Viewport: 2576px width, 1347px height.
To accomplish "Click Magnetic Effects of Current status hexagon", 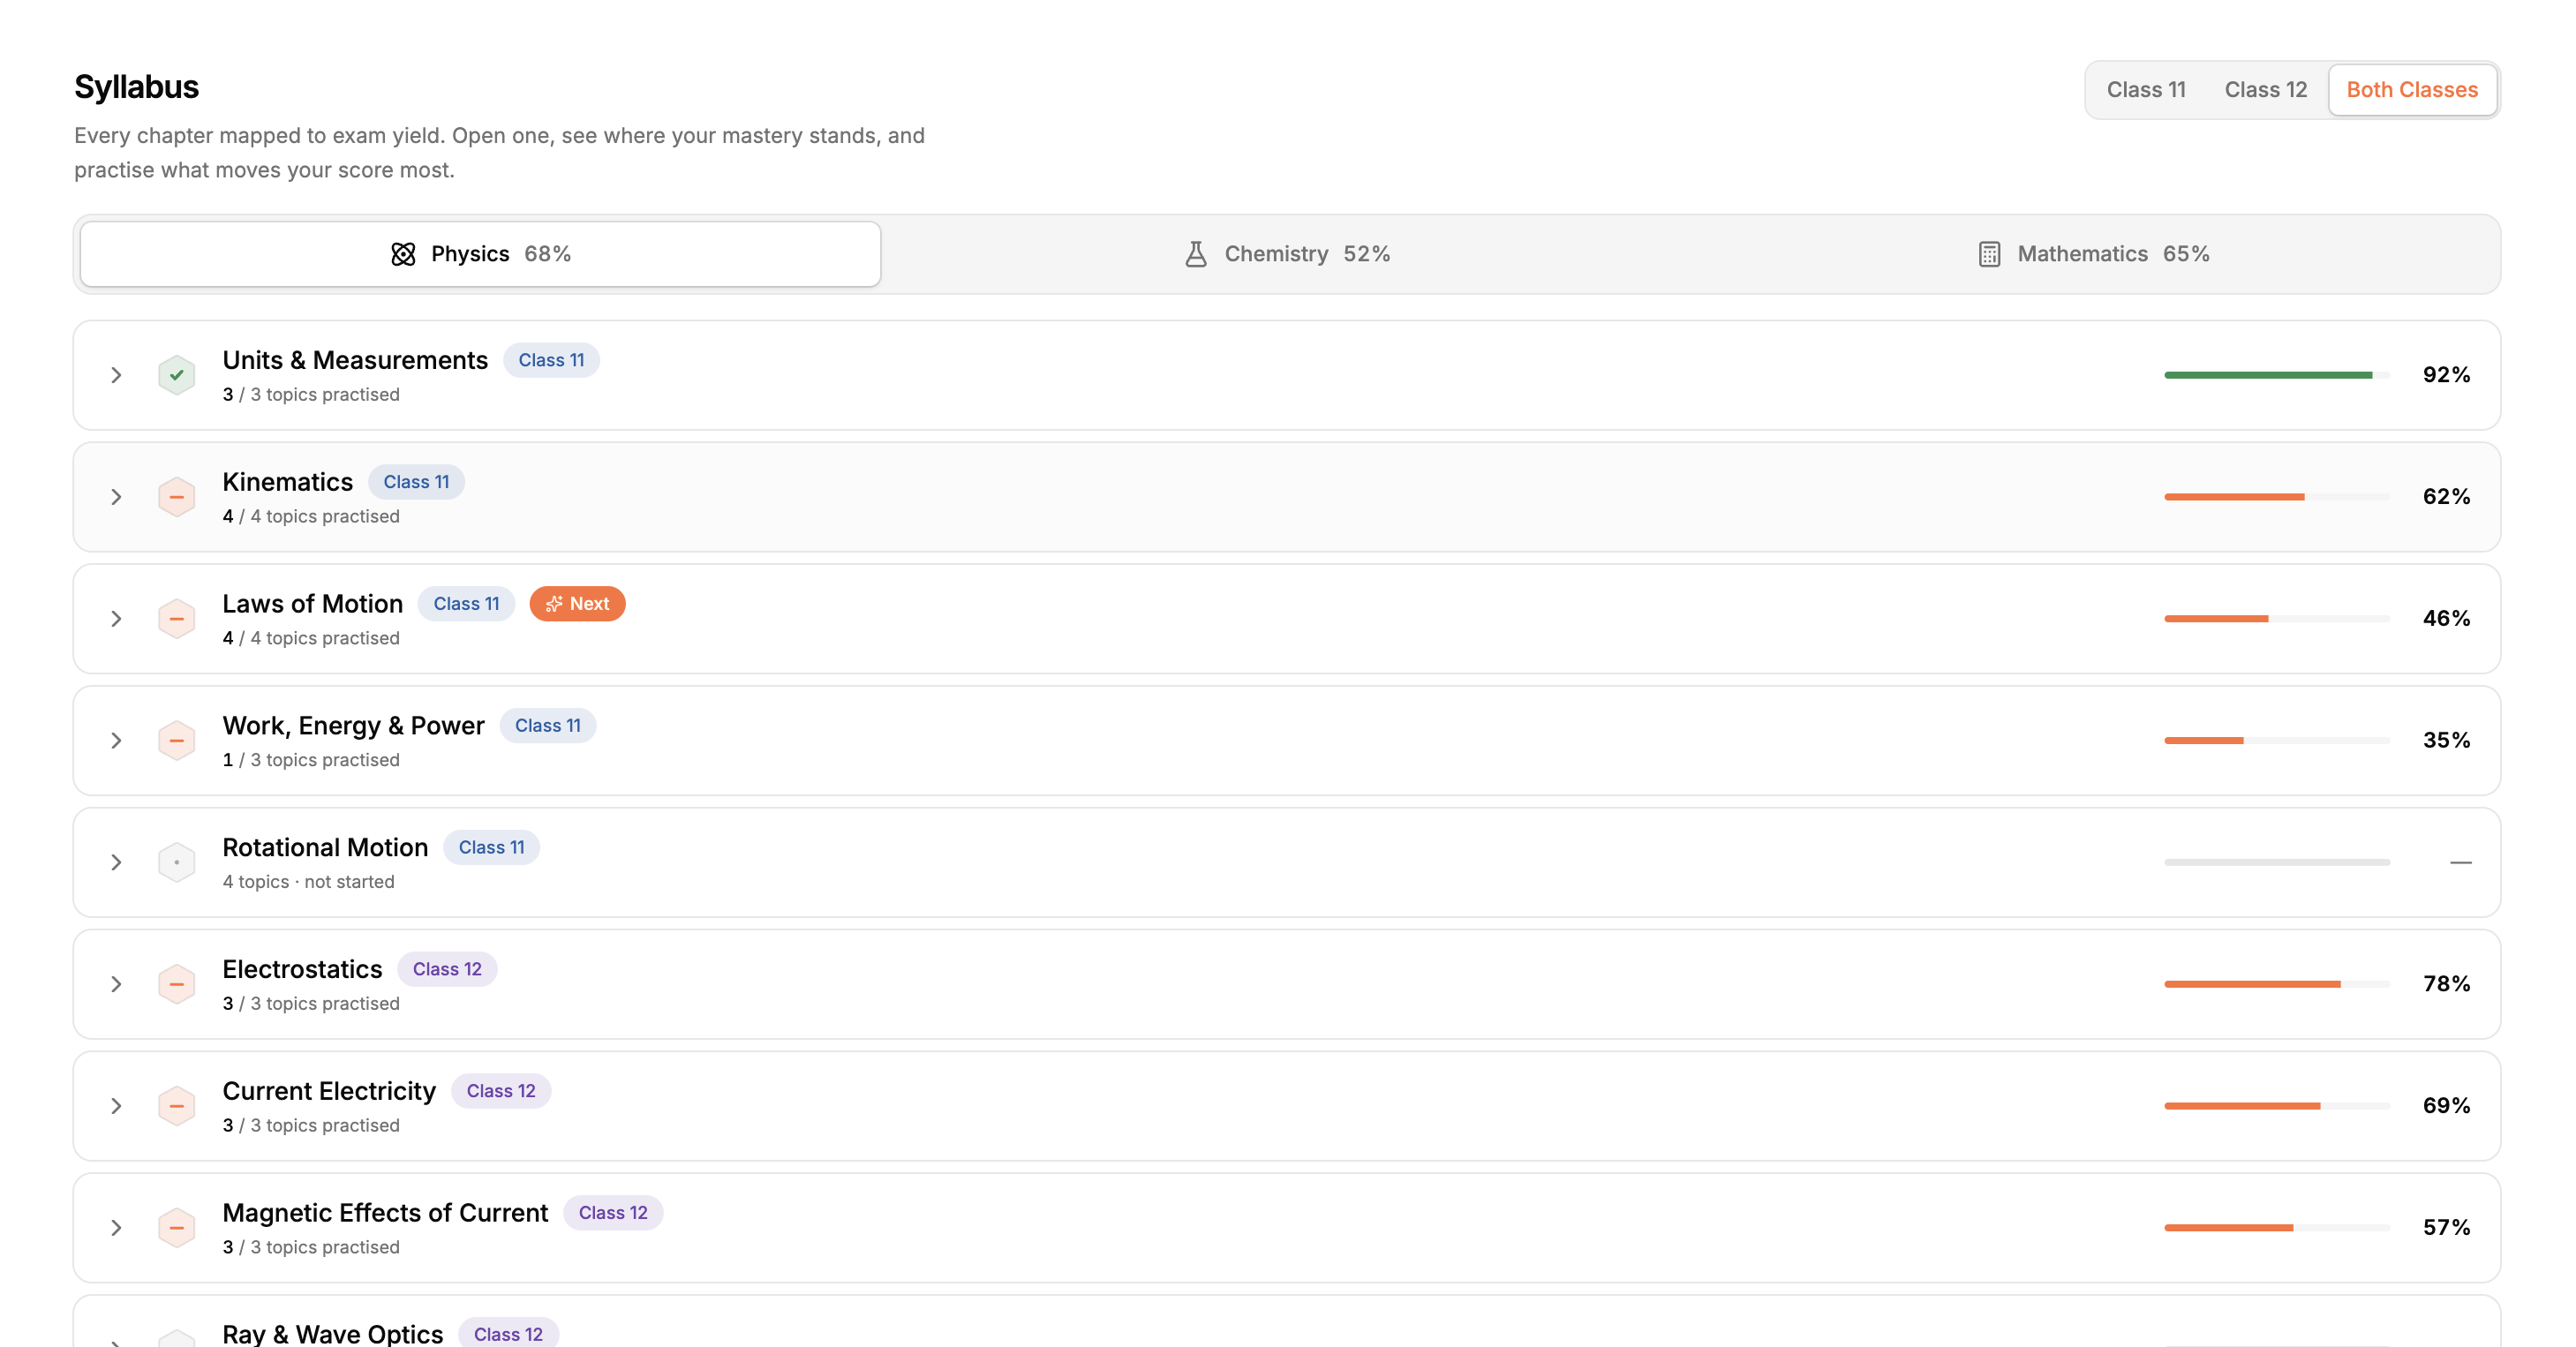I will click(176, 1228).
